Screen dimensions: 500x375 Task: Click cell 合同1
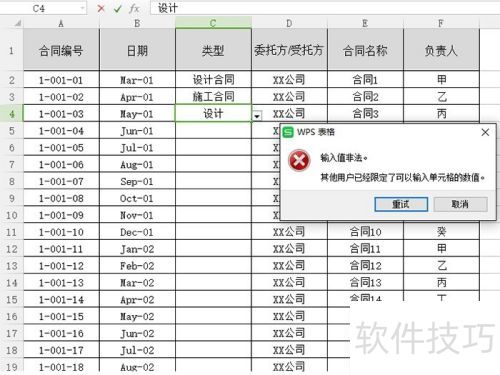coord(365,80)
